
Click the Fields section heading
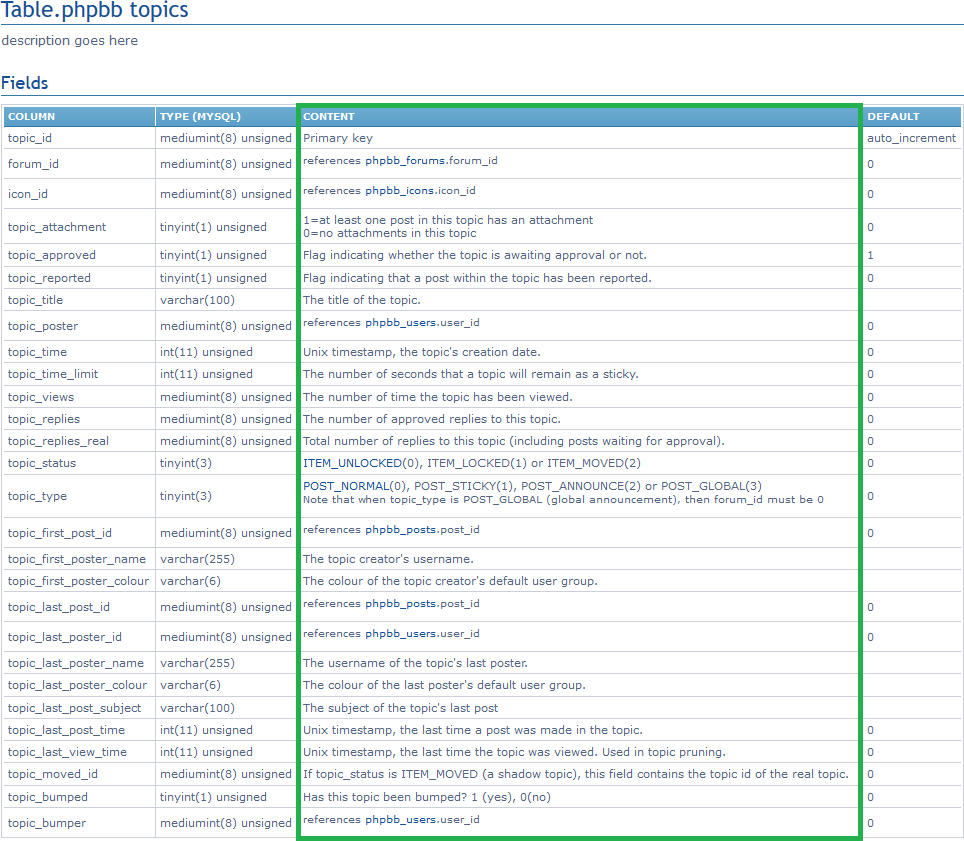[25, 83]
